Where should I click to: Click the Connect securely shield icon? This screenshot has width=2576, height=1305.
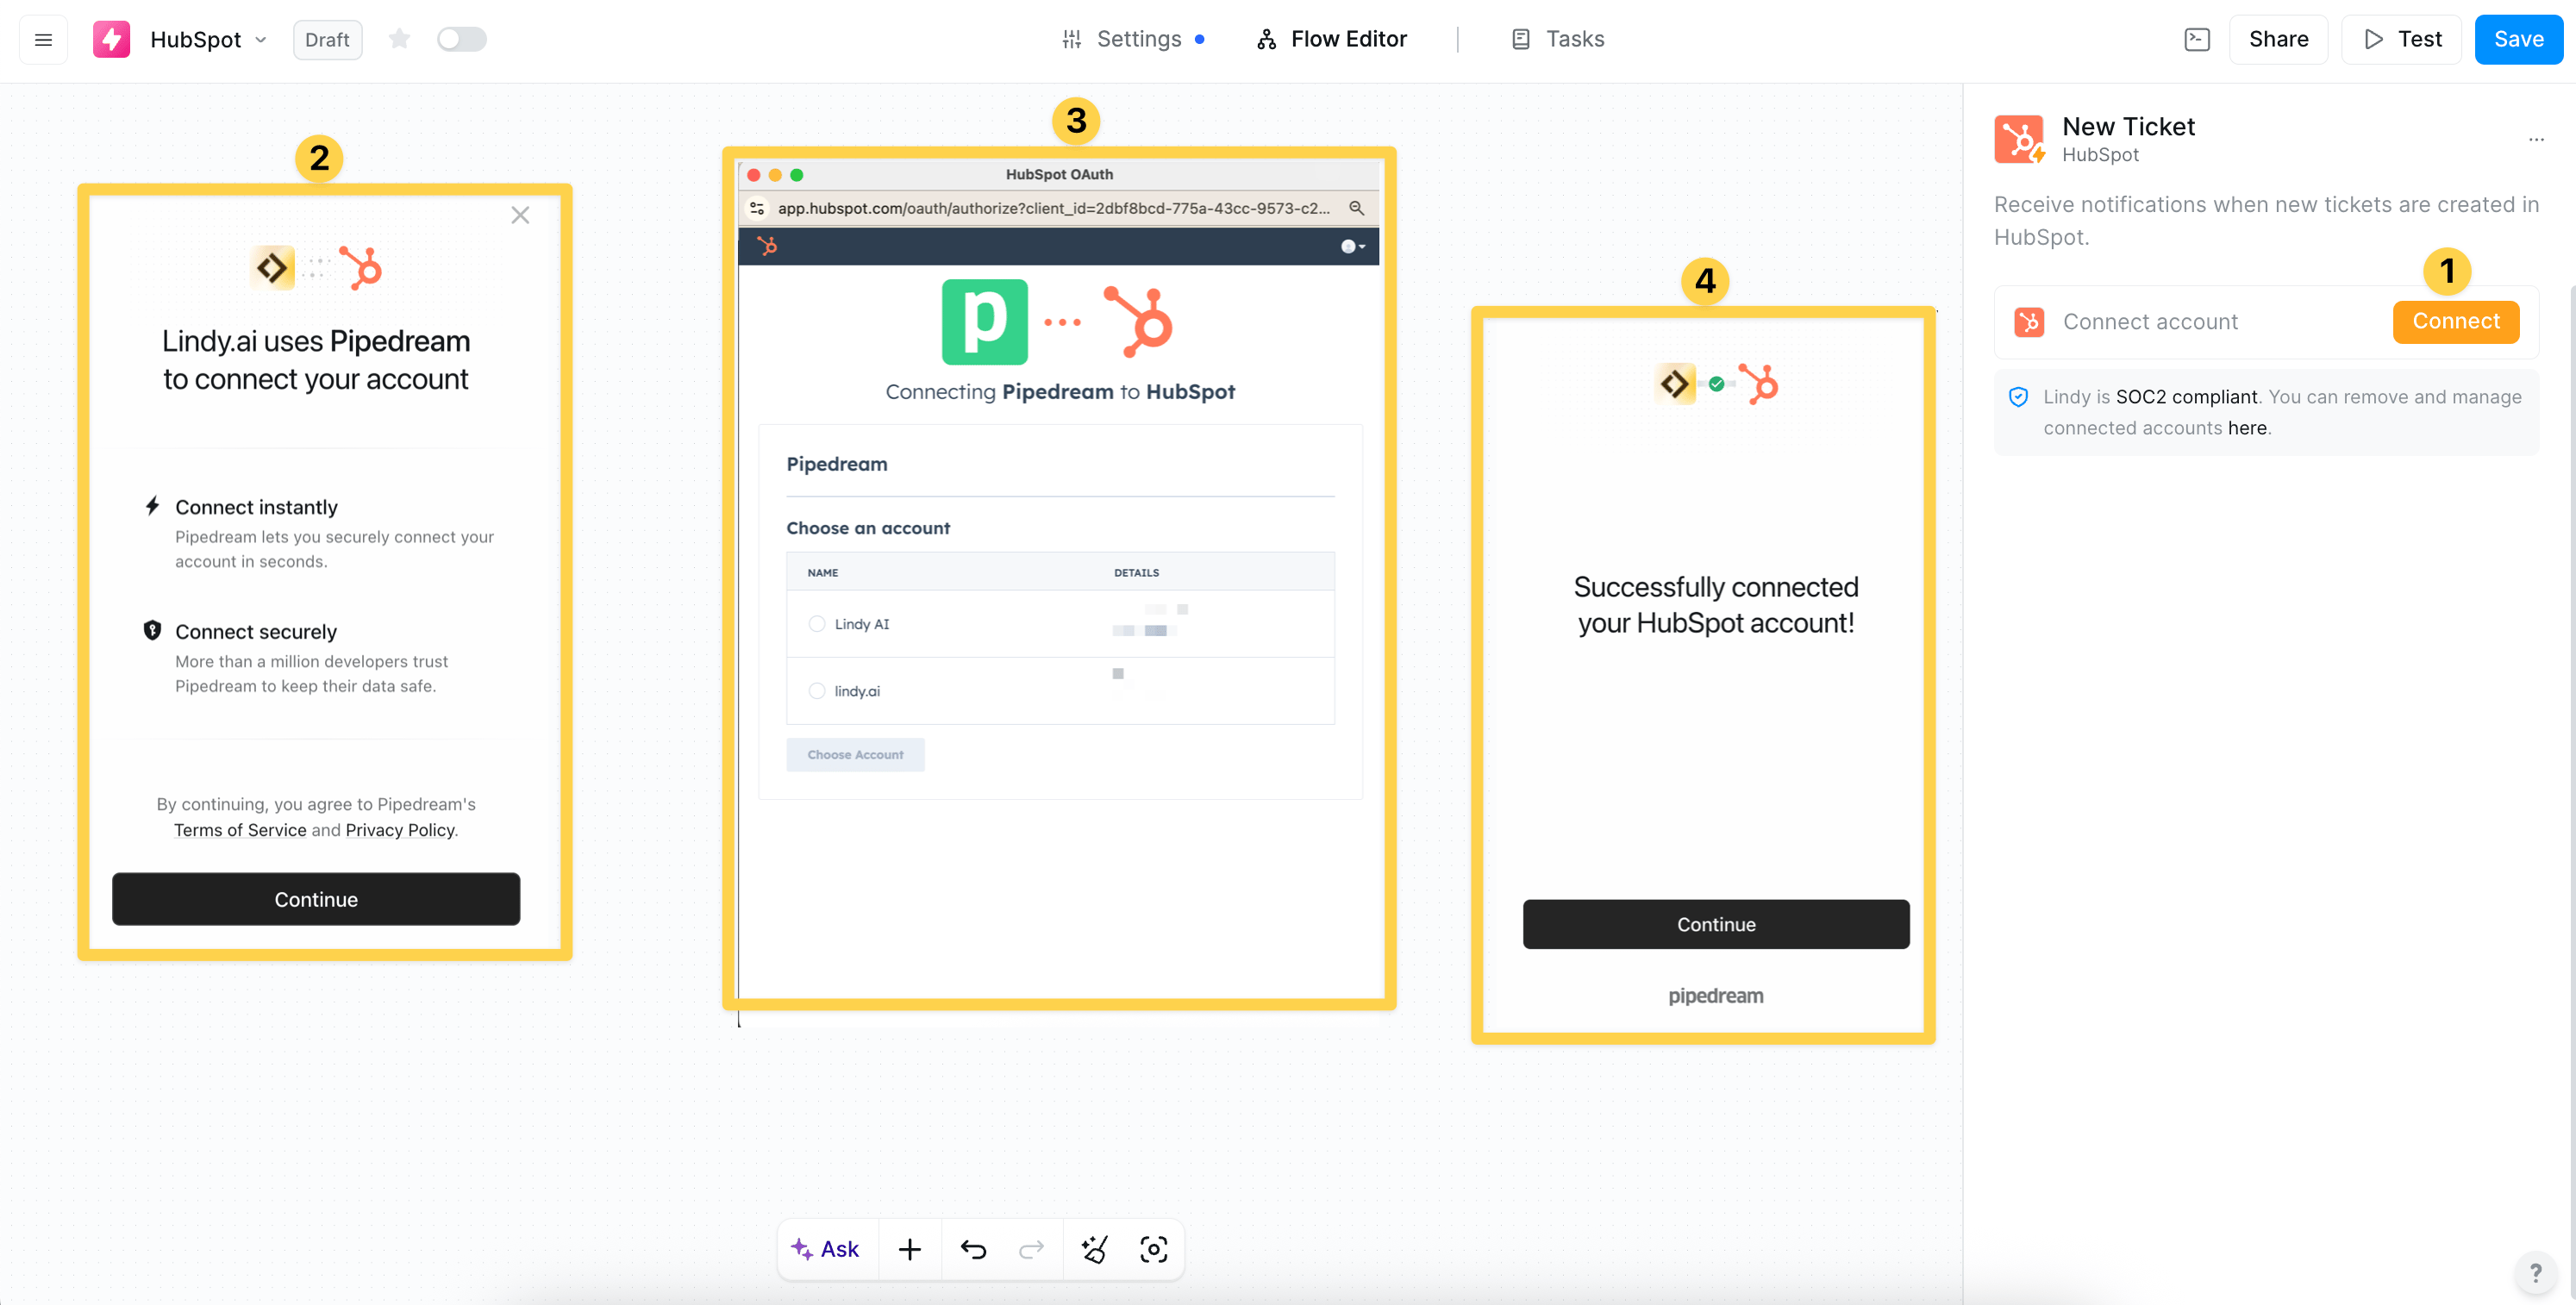pos(152,630)
